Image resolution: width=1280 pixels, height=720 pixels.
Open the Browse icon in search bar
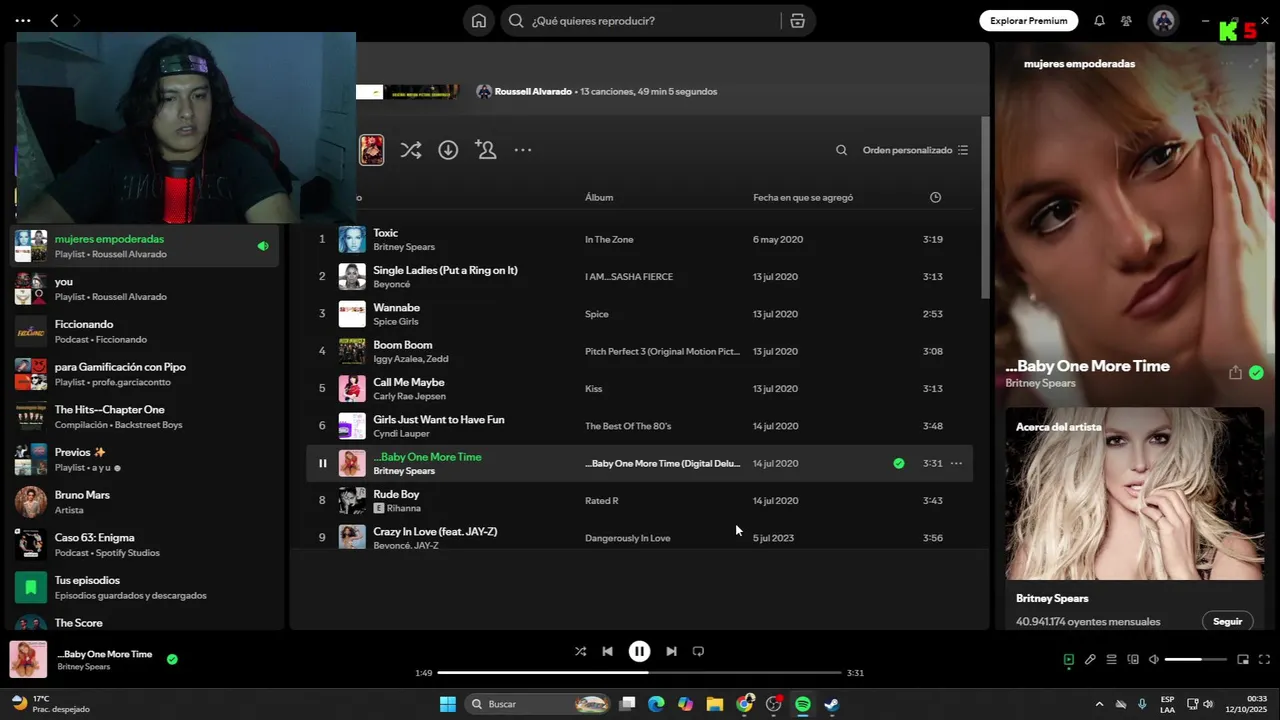coord(797,21)
